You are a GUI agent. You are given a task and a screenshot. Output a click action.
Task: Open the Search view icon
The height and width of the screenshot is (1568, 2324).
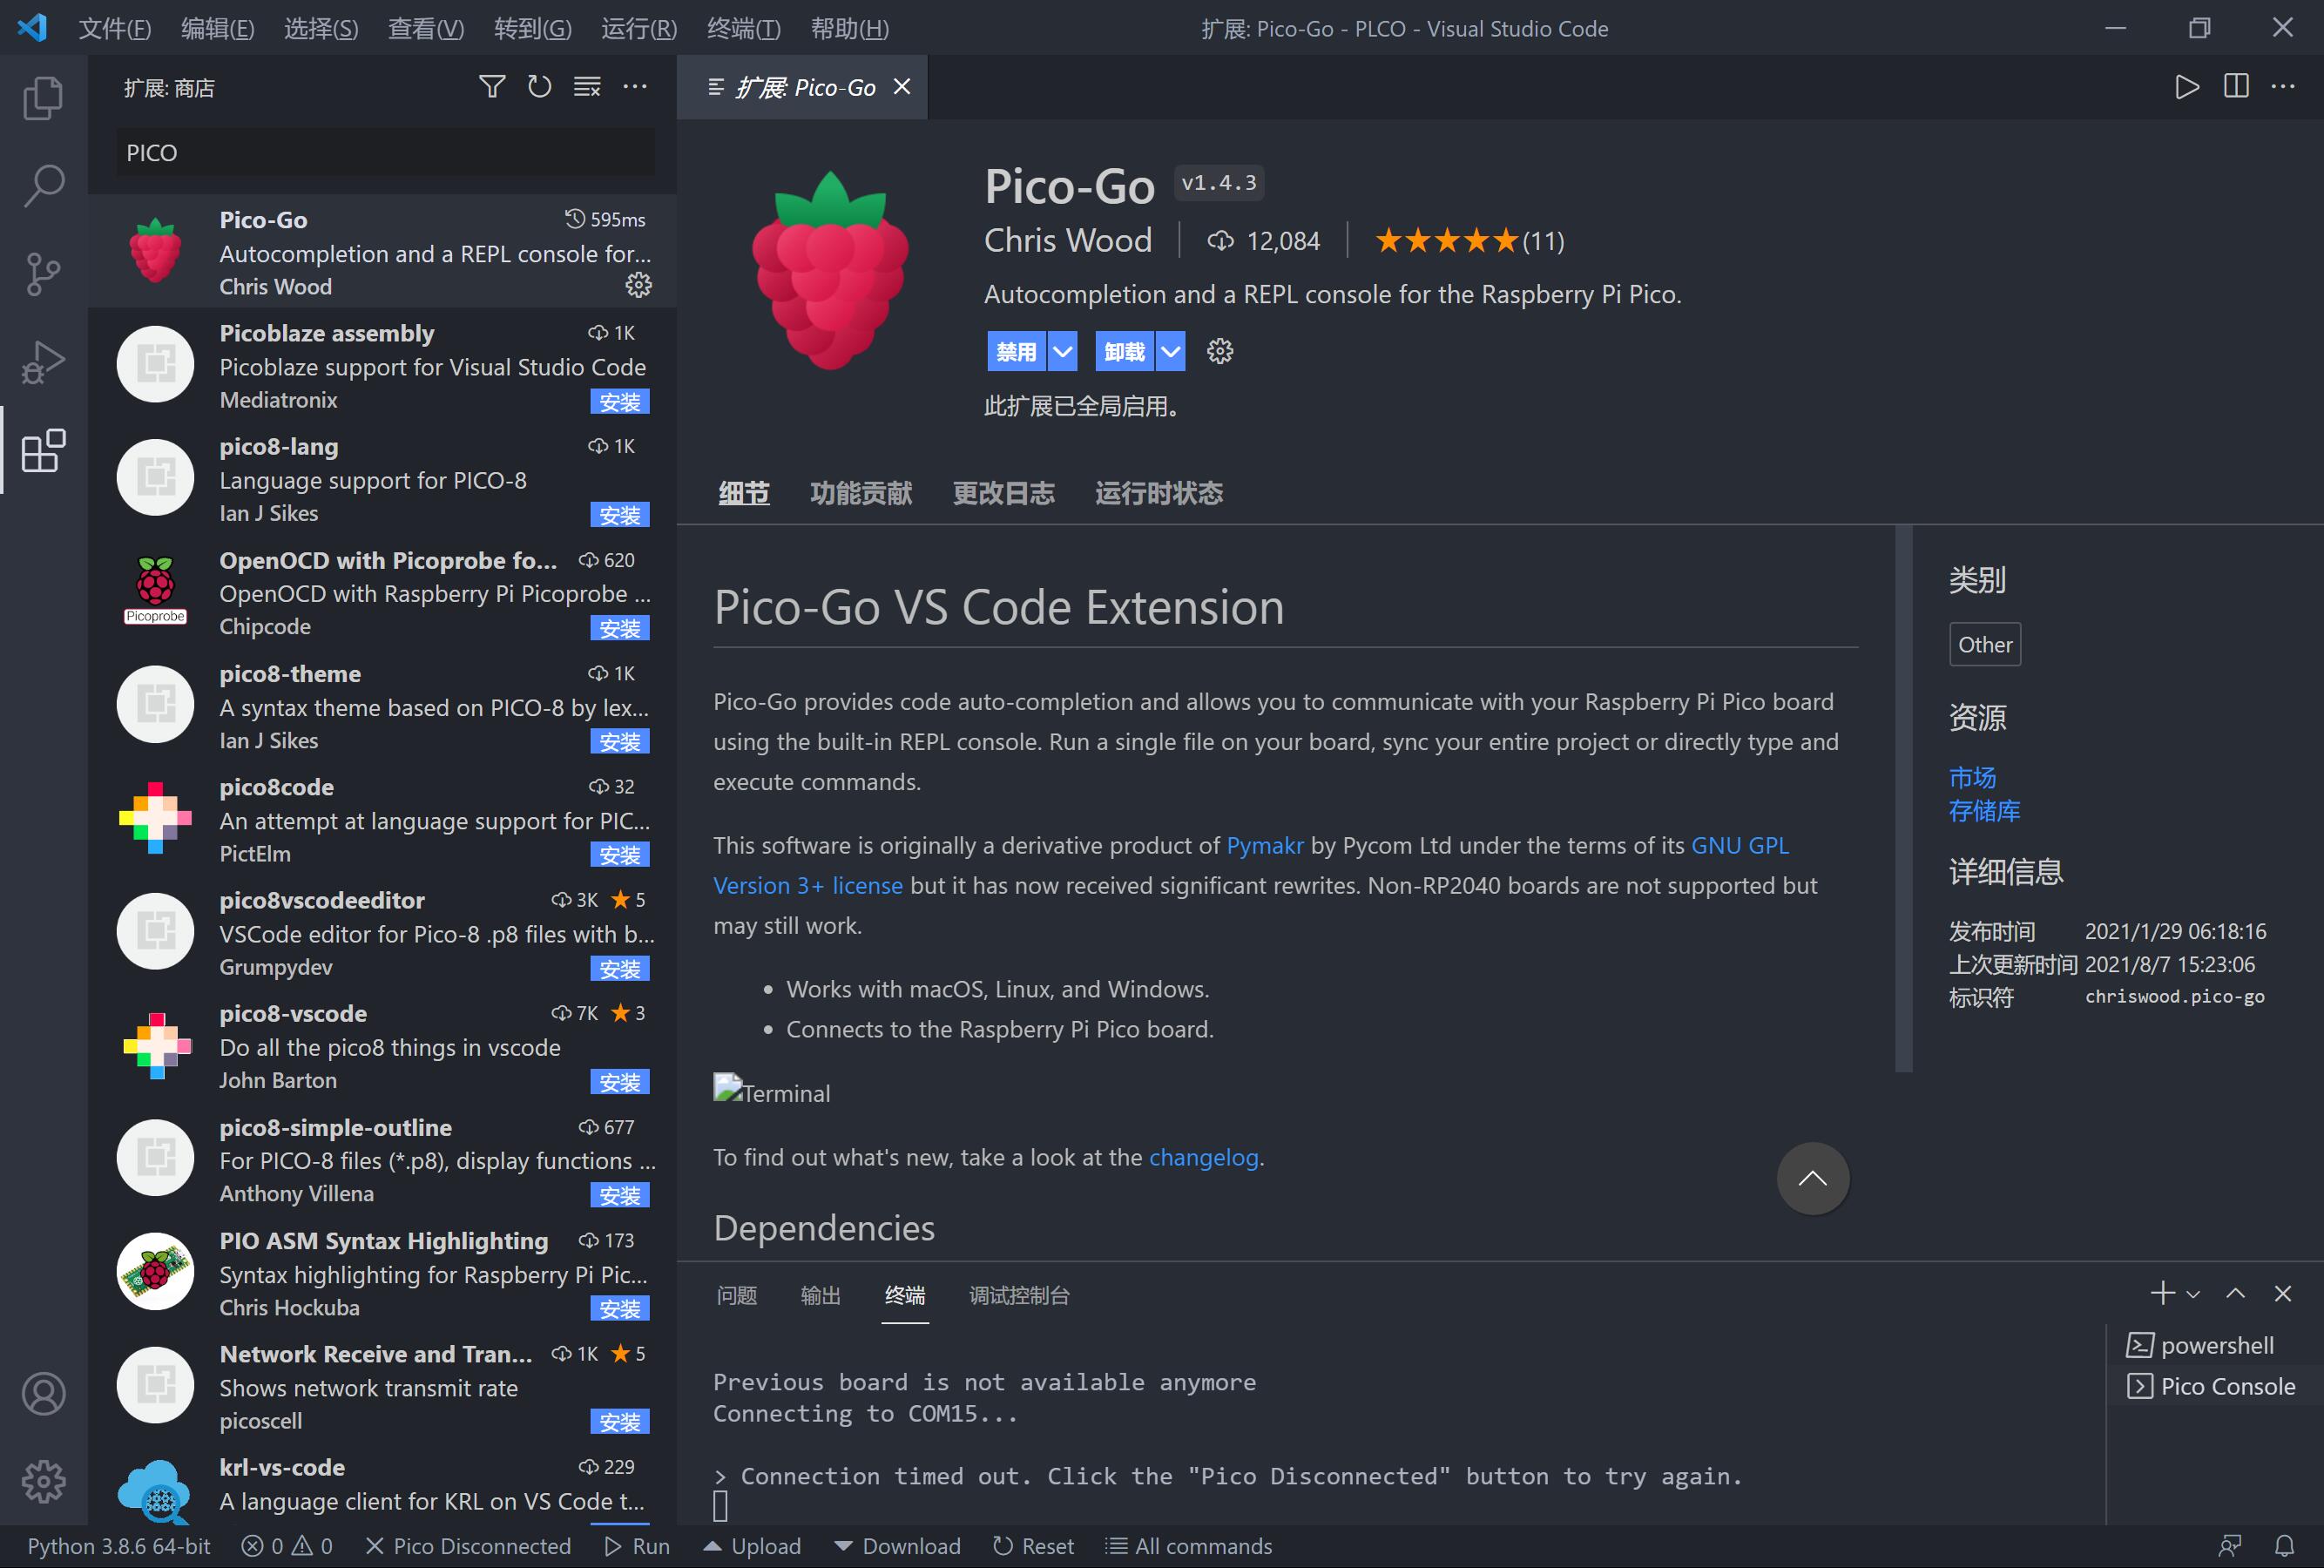coord(43,185)
